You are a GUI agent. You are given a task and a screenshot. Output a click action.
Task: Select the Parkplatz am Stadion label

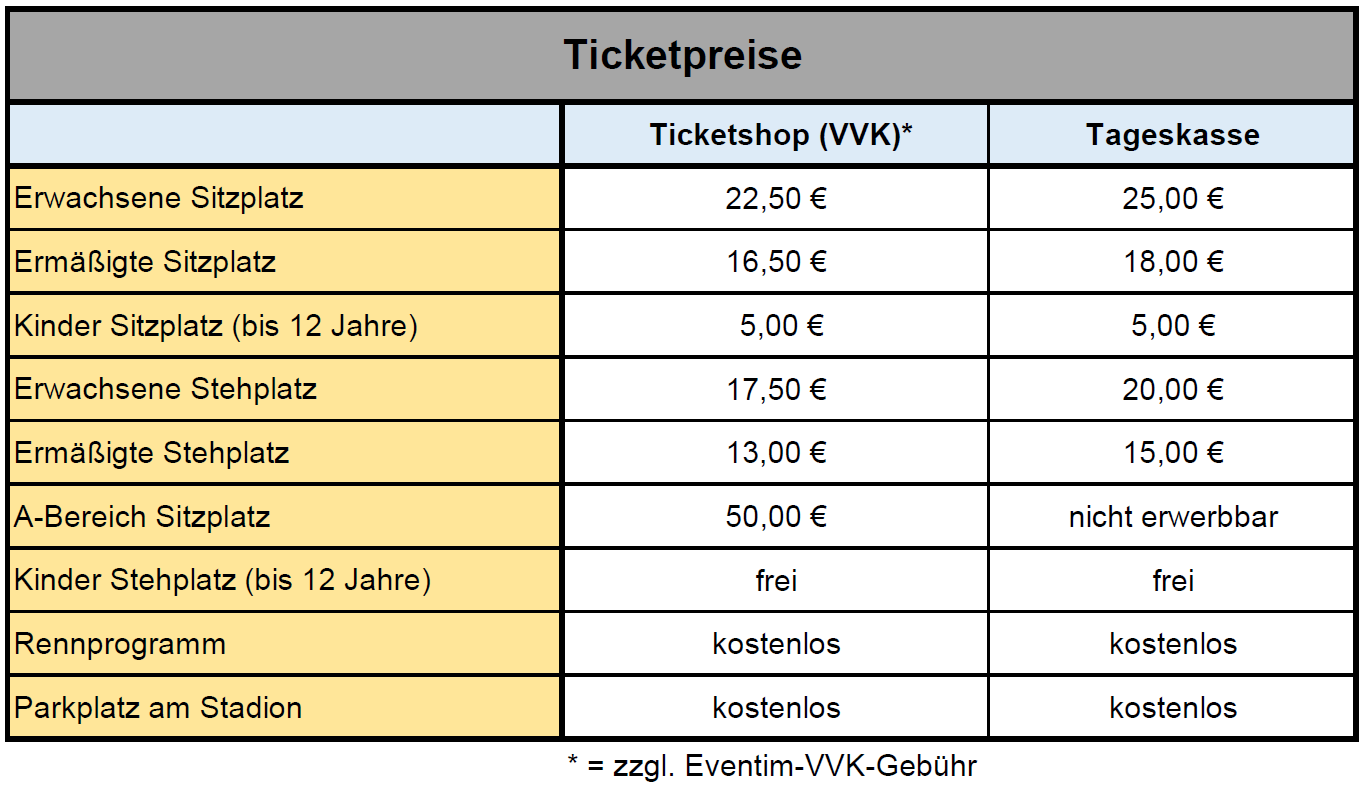click(x=158, y=708)
